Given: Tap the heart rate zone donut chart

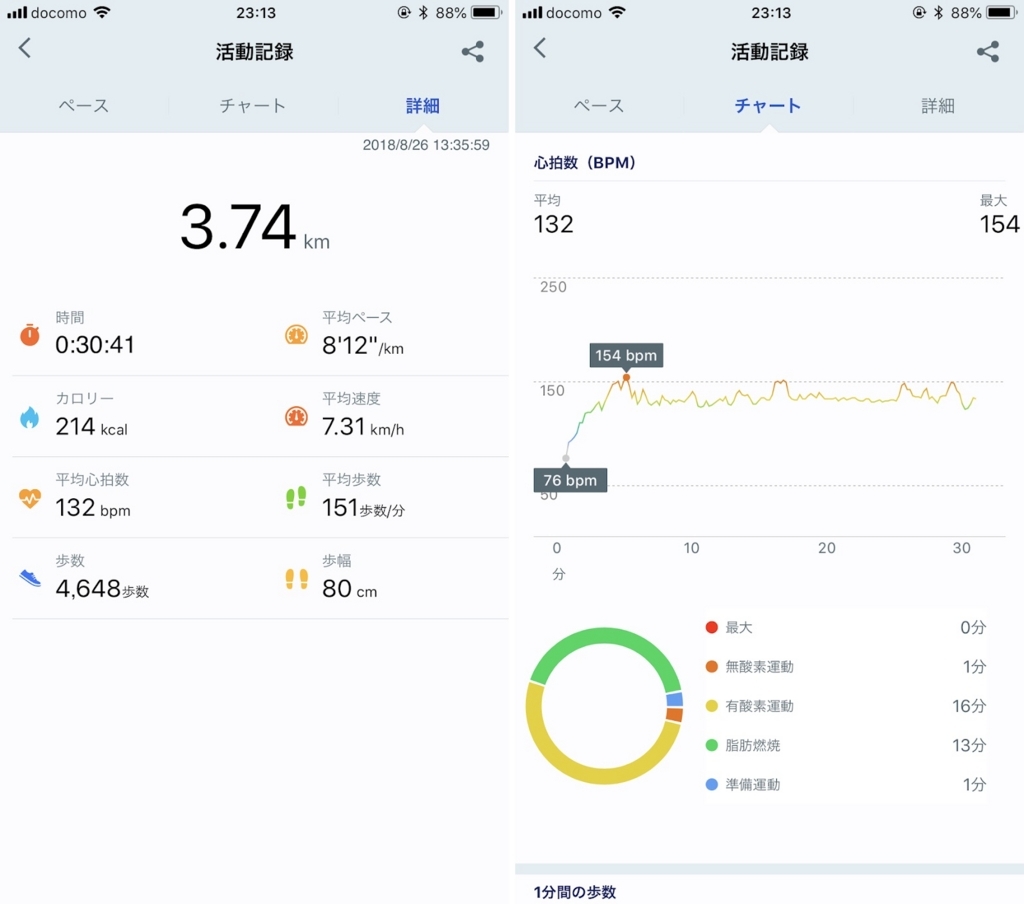Looking at the screenshot, I should coord(605,706).
